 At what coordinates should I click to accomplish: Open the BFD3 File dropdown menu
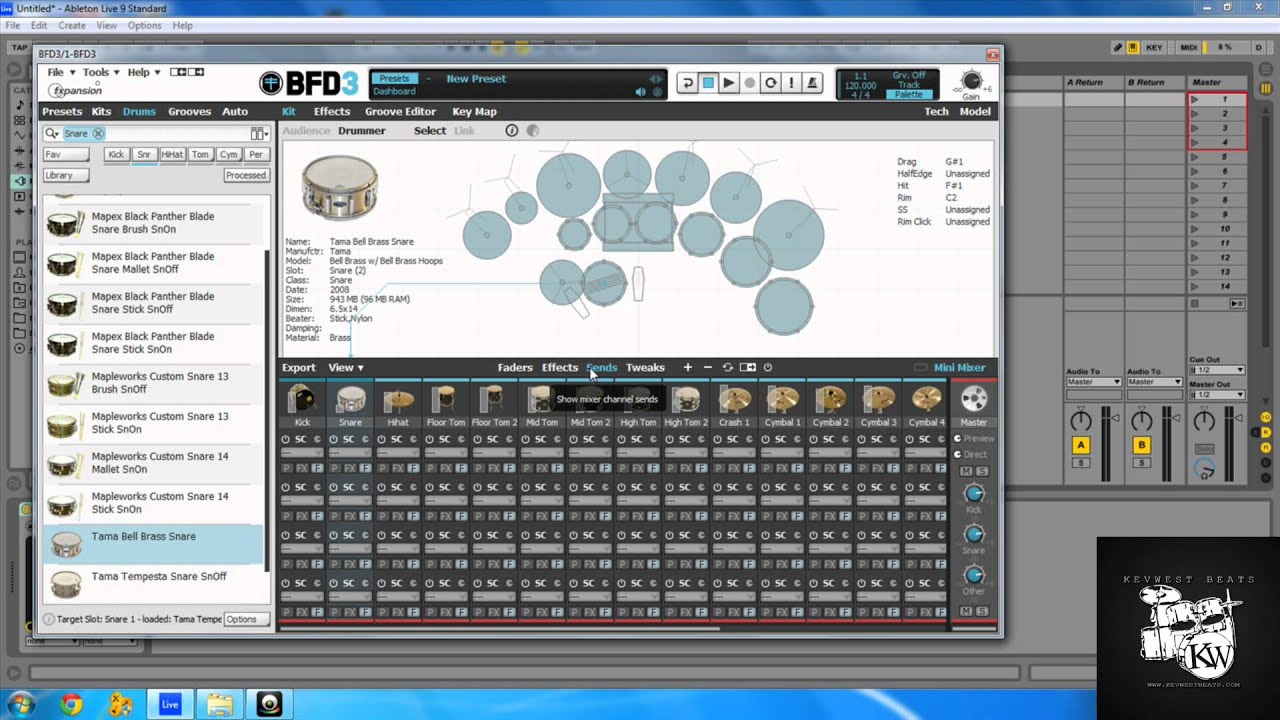[60, 72]
